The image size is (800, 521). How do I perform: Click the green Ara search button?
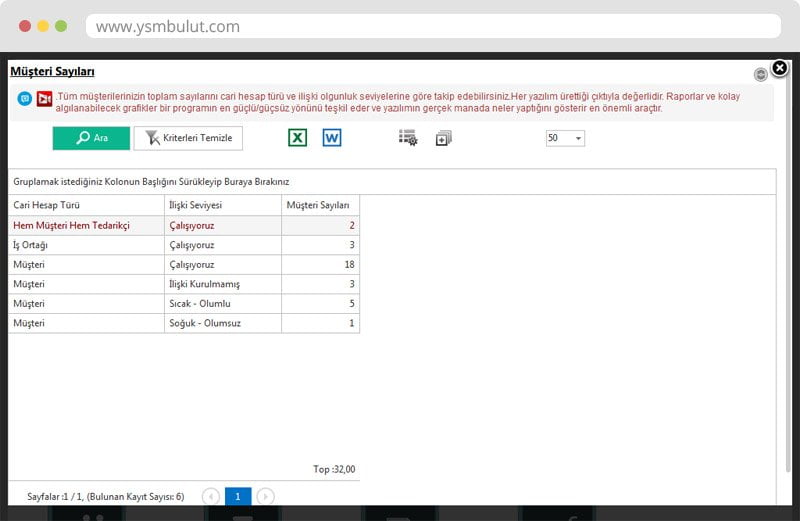click(91, 138)
